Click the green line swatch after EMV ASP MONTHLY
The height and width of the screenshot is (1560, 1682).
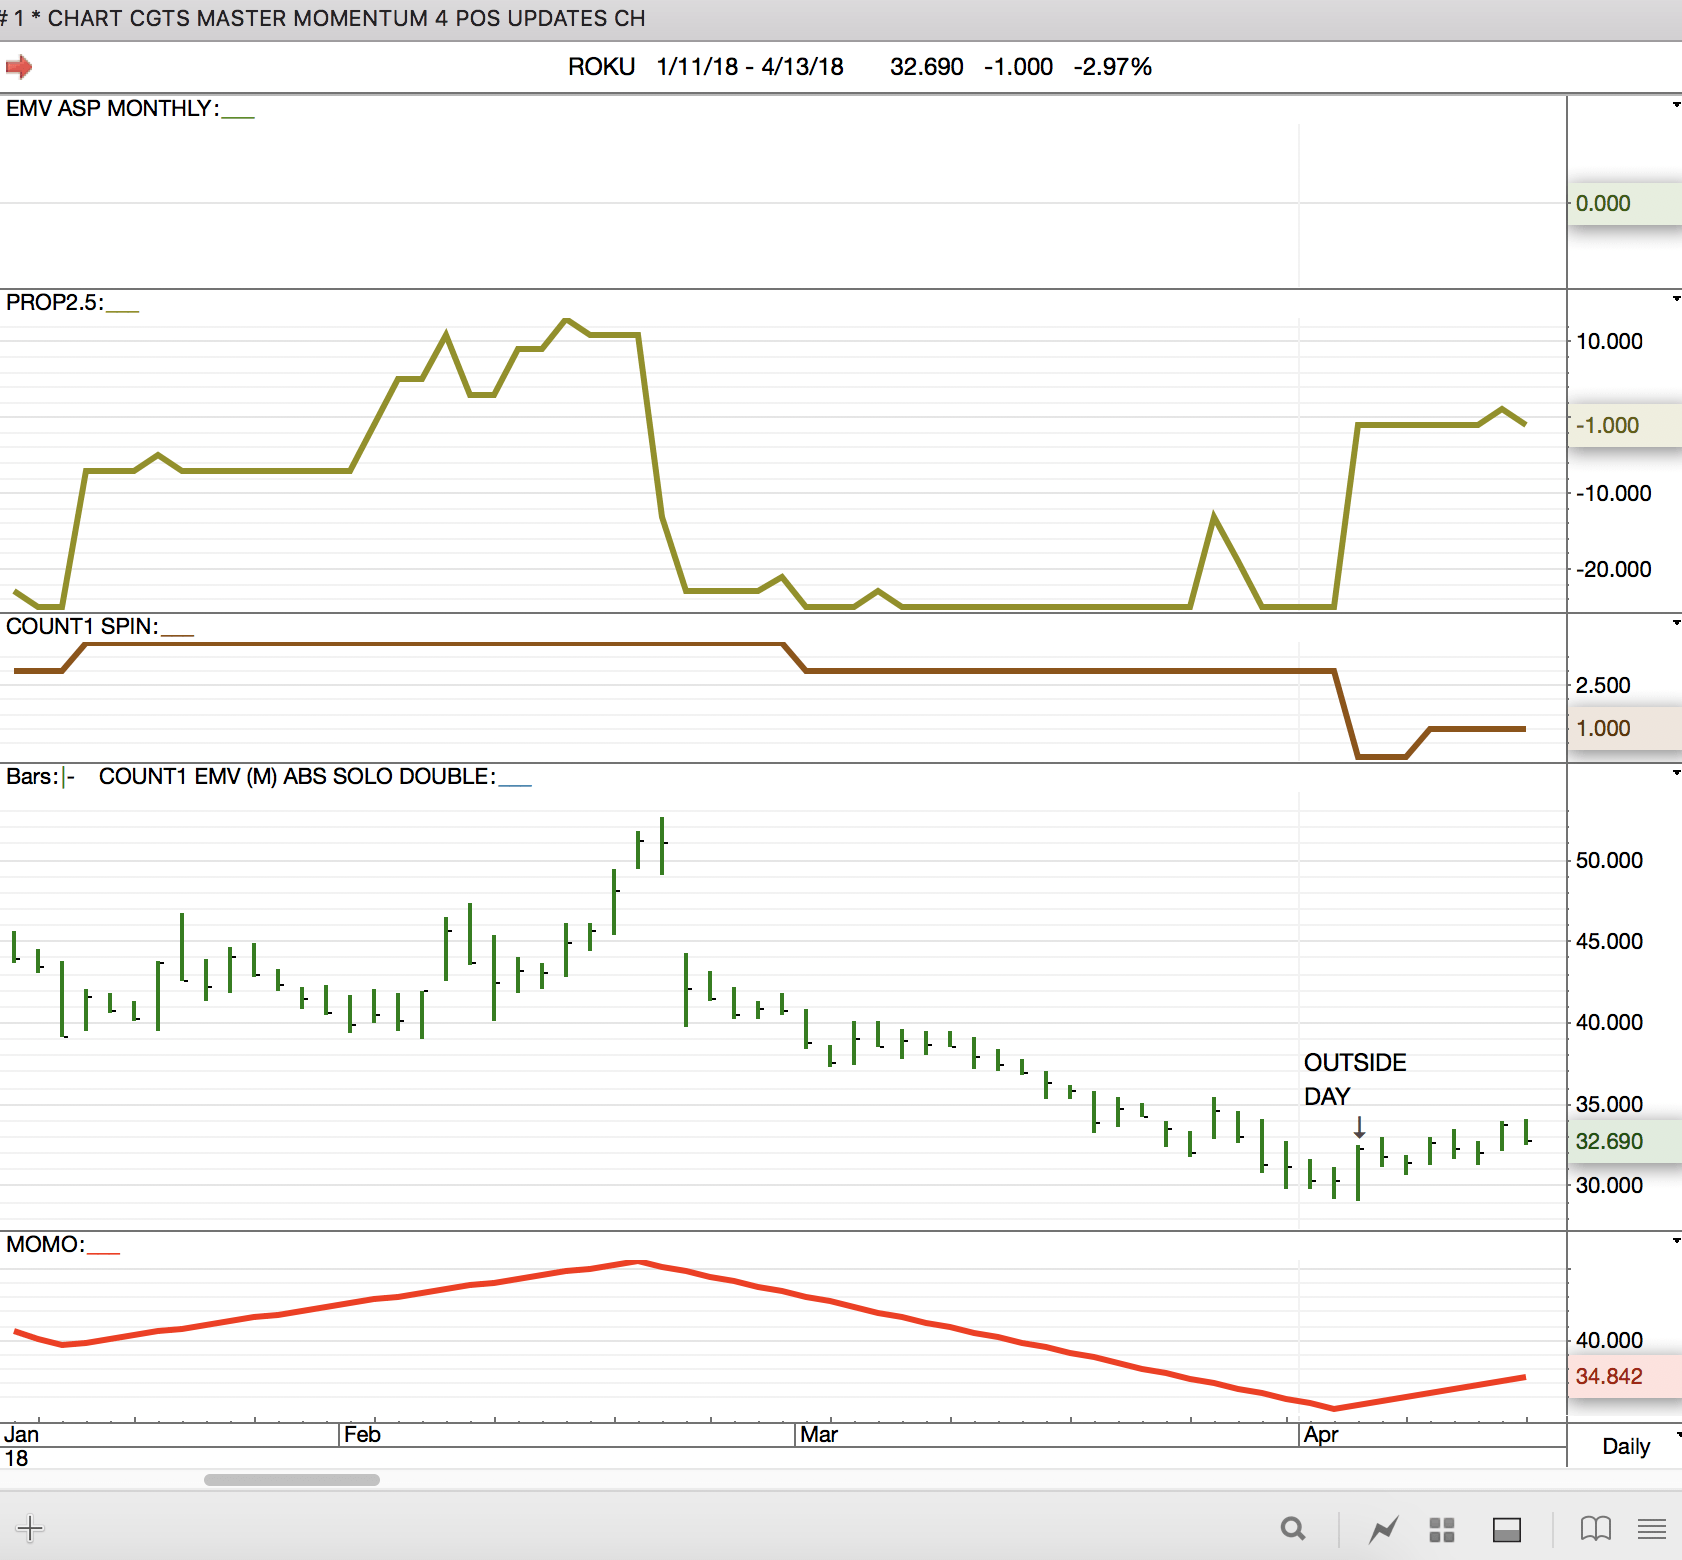pos(238,116)
